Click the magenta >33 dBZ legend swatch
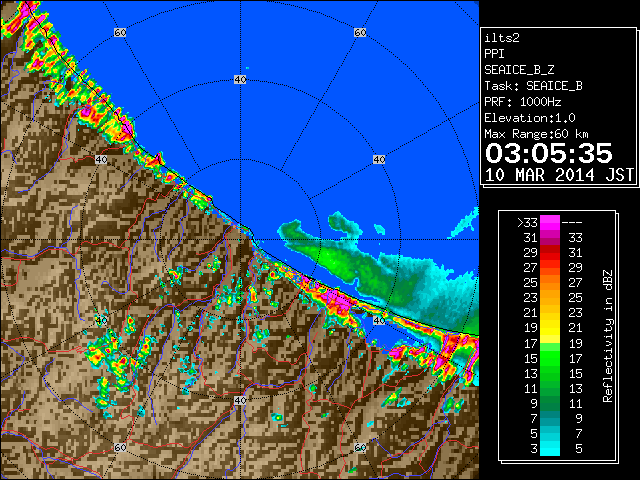This screenshot has width=640, height=480. click(549, 223)
